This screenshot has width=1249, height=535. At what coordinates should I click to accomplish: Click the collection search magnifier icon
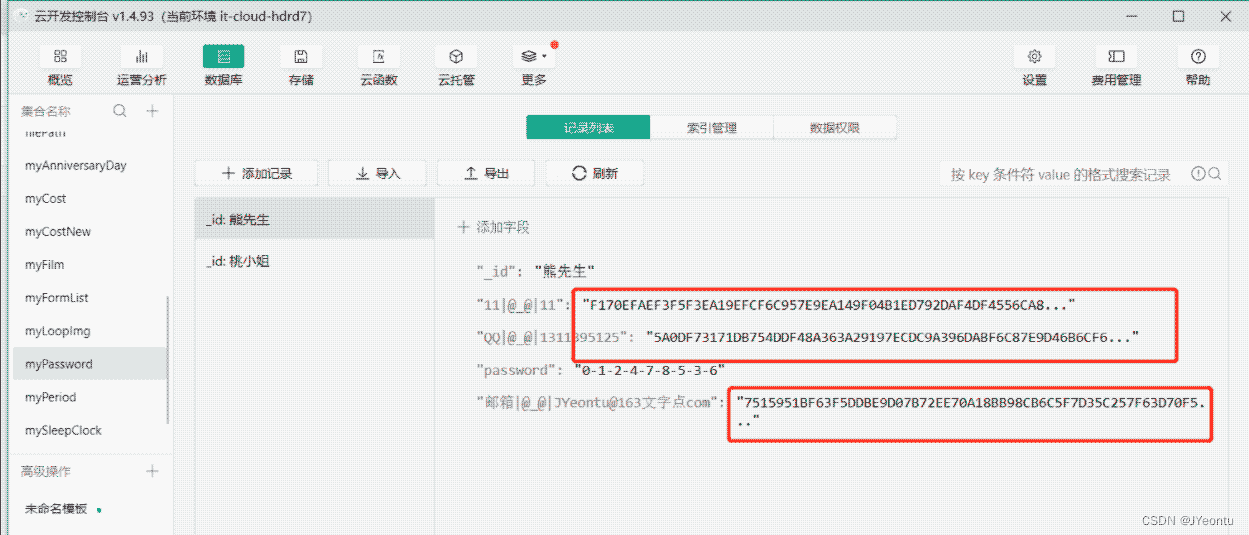tap(120, 111)
